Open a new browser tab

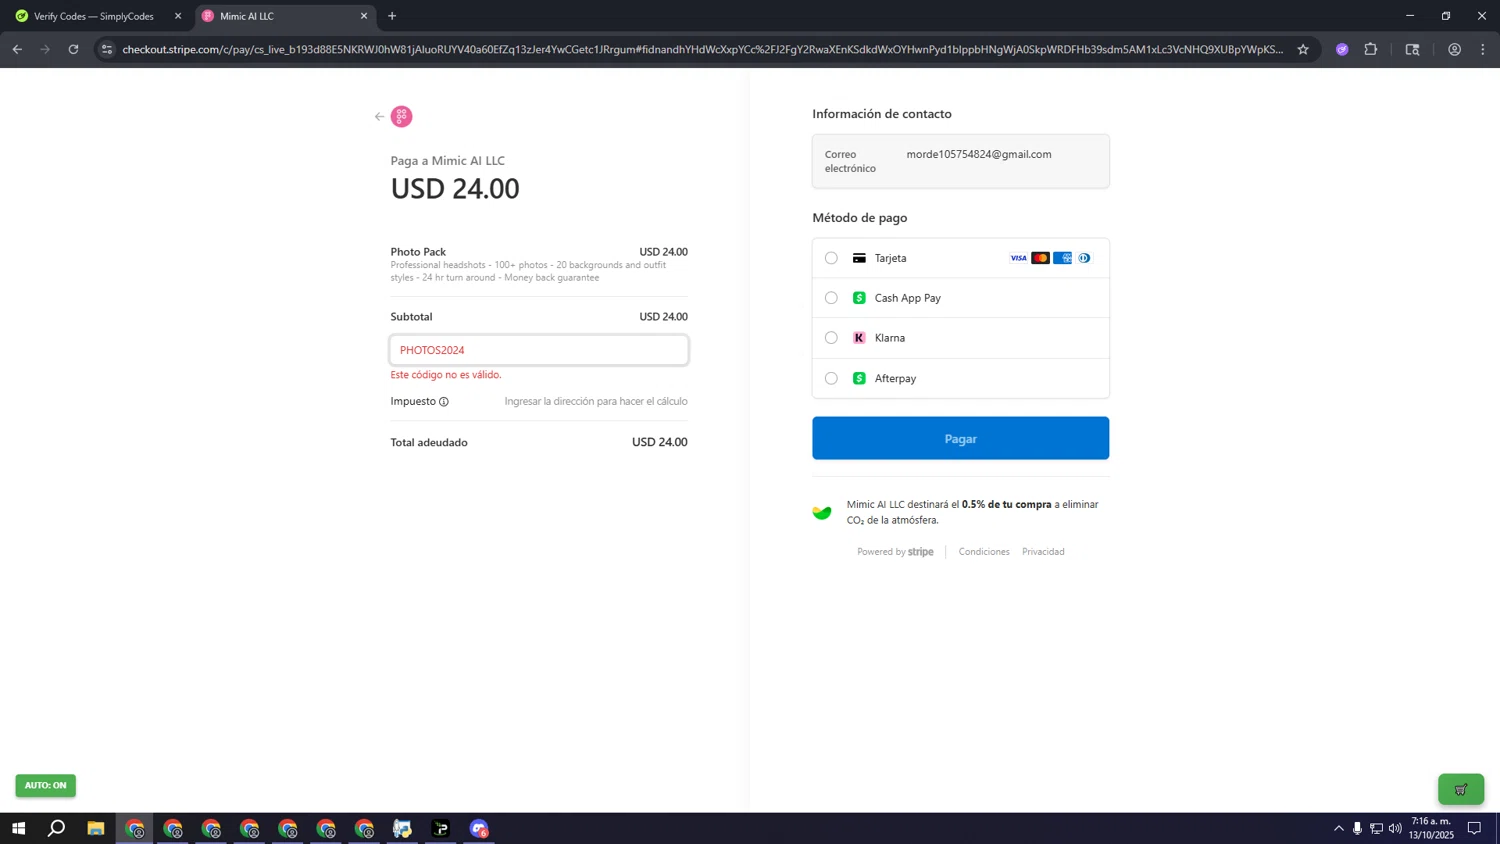[x=392, y=16]
